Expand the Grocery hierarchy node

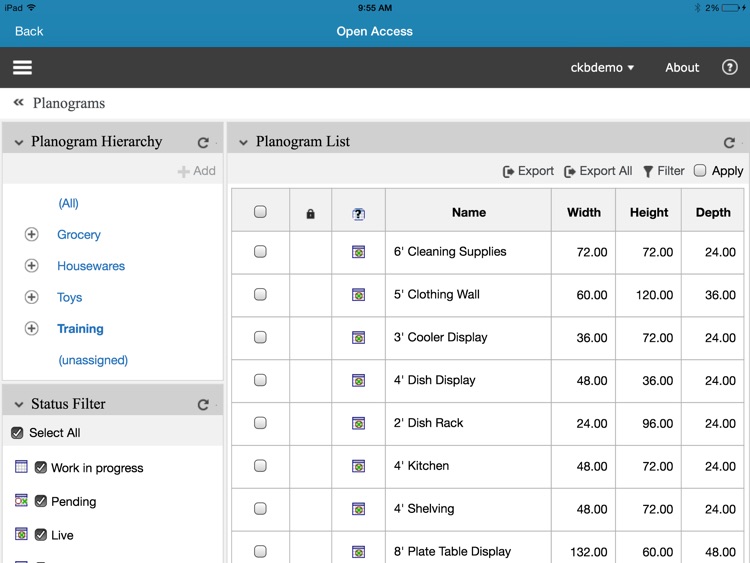pyautogui.click(x=32, y=234)
